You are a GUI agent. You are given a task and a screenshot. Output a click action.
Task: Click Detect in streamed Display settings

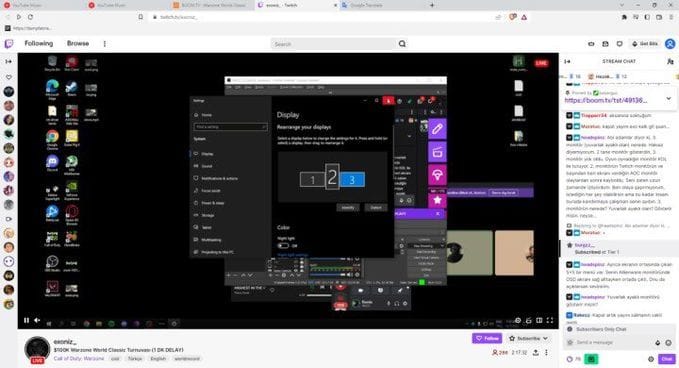click(x=375, y=207)
